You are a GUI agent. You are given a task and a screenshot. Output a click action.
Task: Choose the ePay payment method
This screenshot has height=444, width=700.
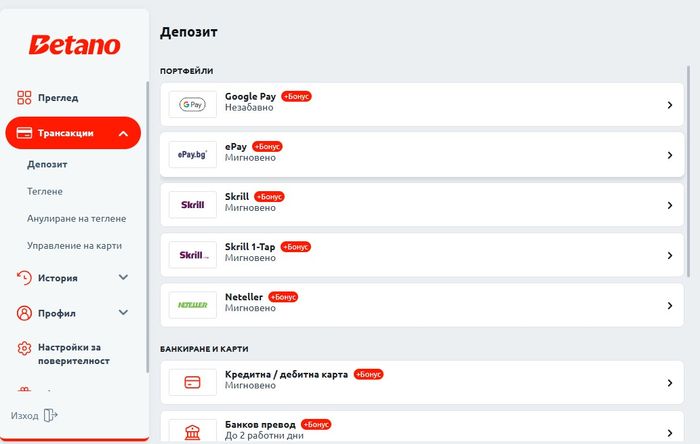point(422,154)
